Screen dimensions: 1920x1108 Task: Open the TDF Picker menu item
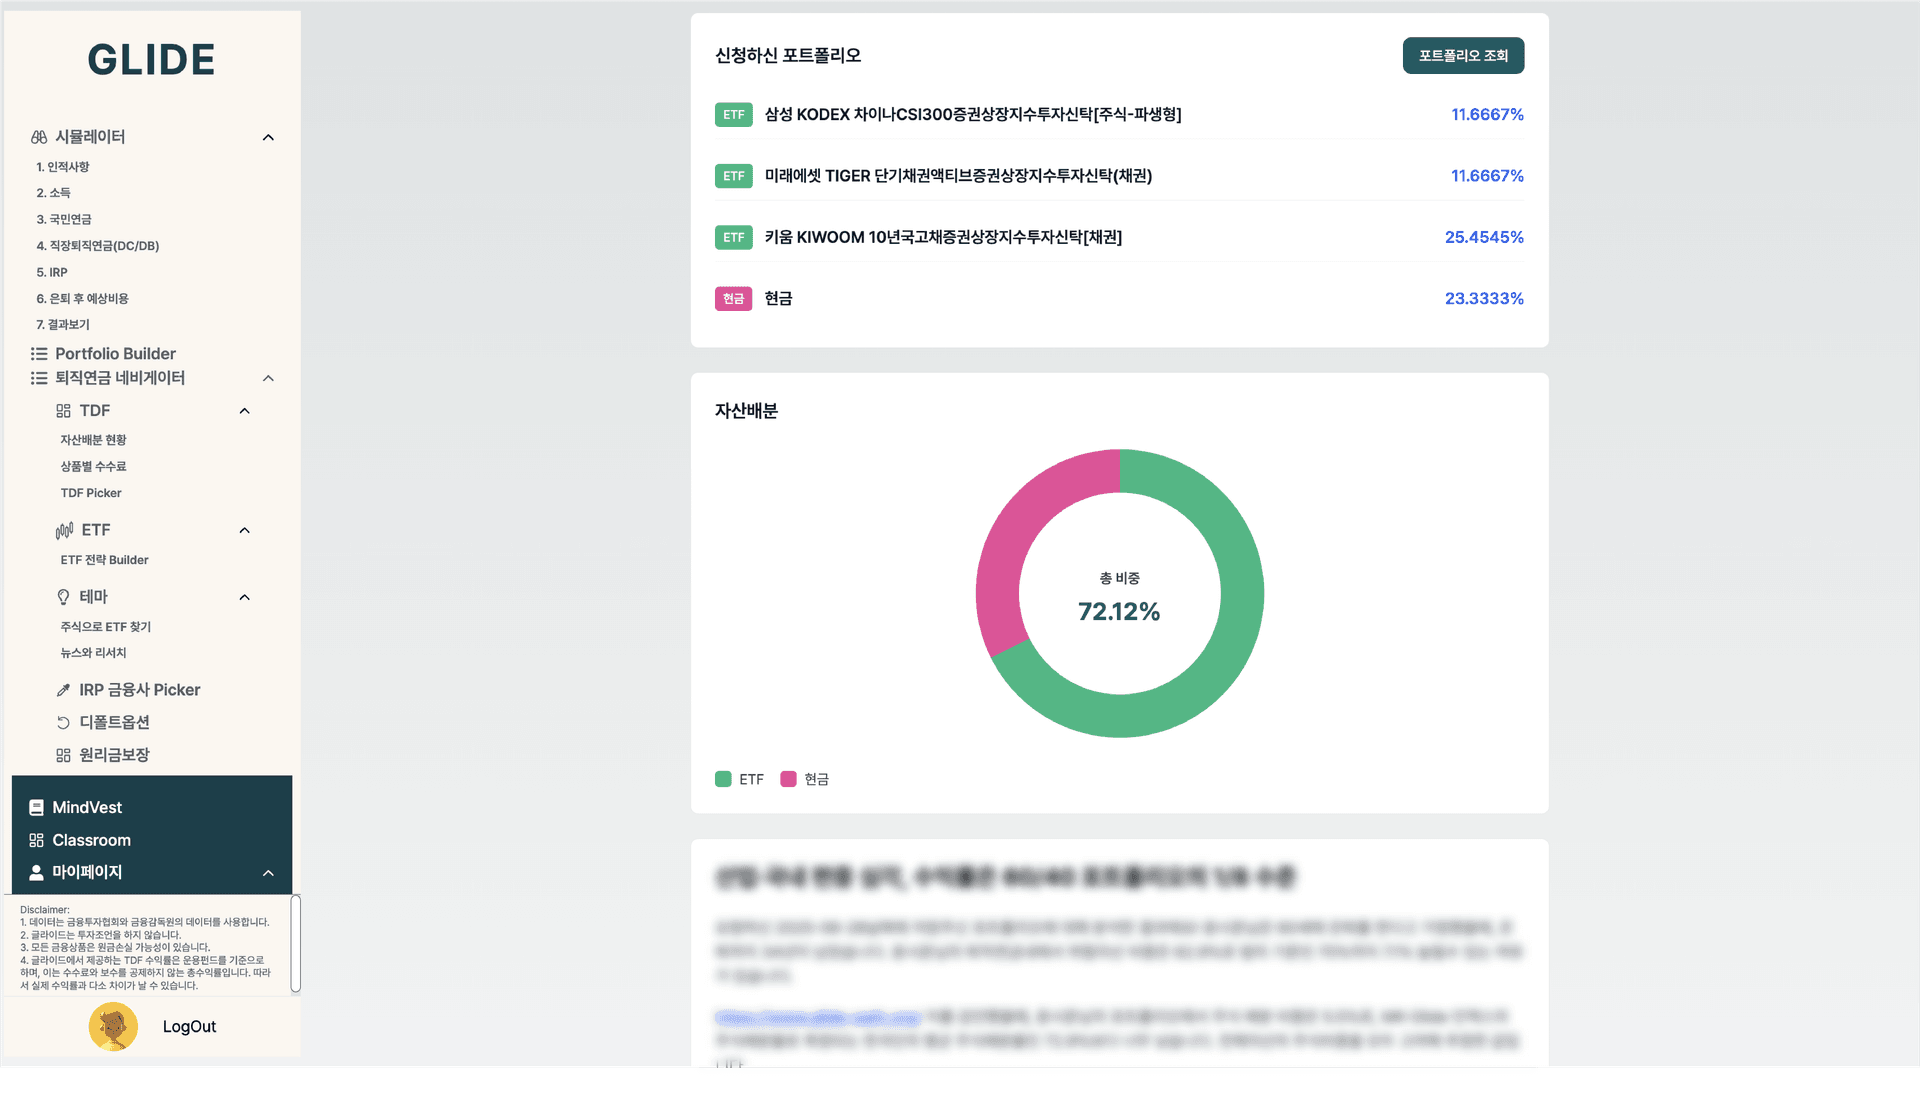tap(91, 493)
